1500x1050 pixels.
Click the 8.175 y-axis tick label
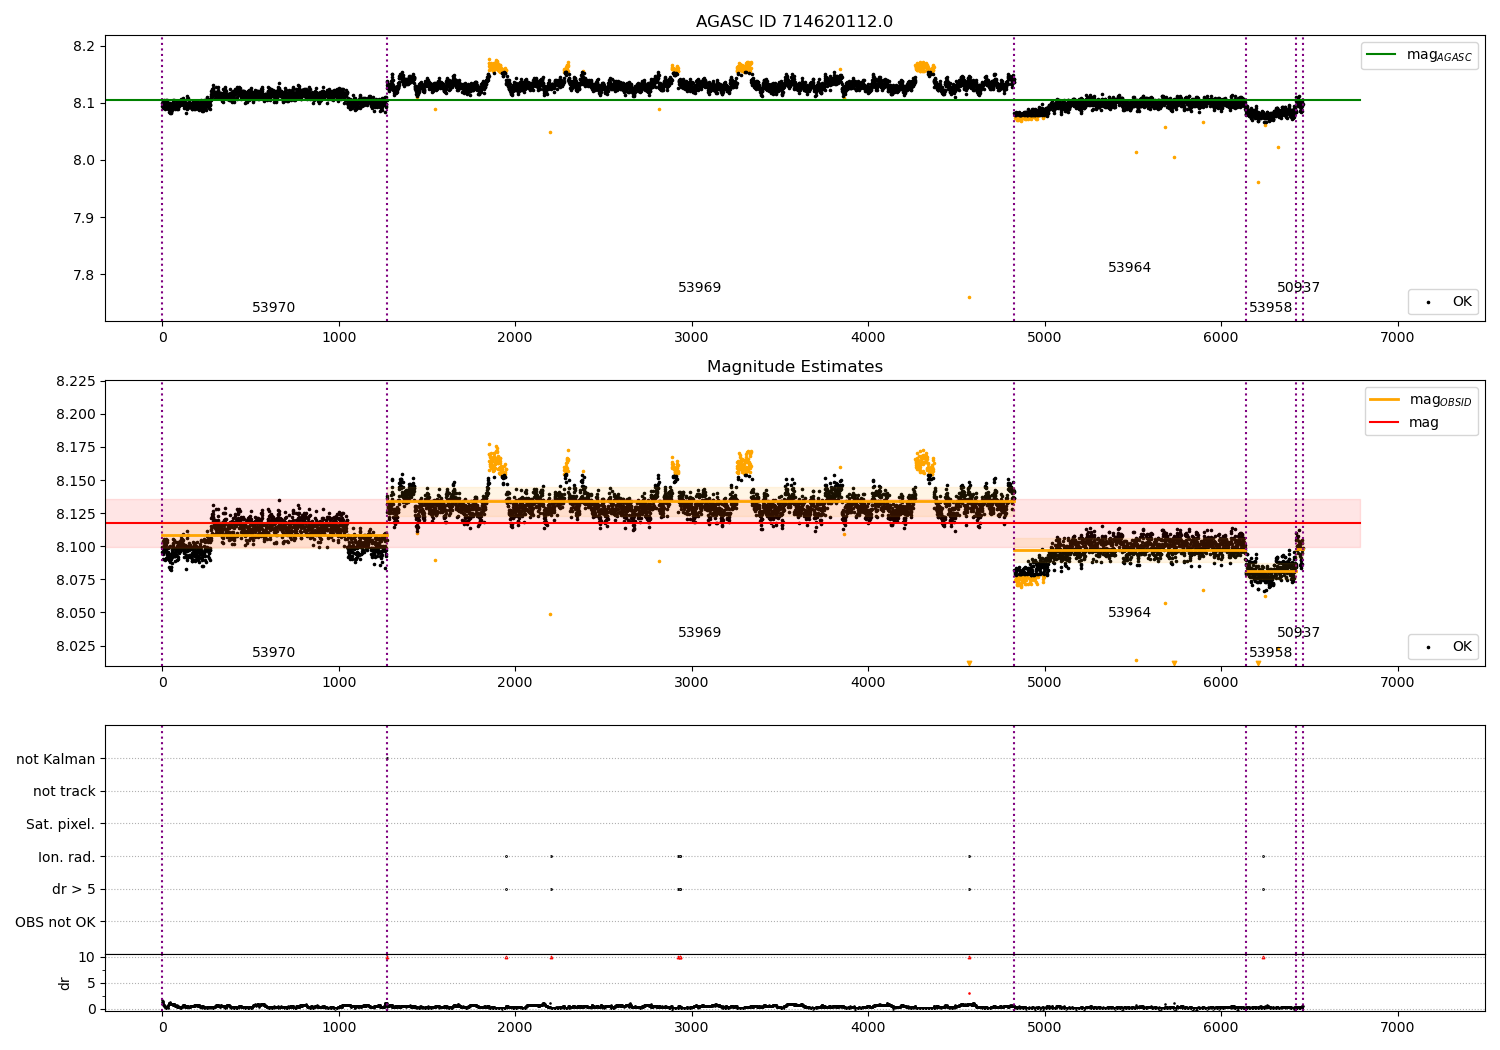click(x=76, y=447)
